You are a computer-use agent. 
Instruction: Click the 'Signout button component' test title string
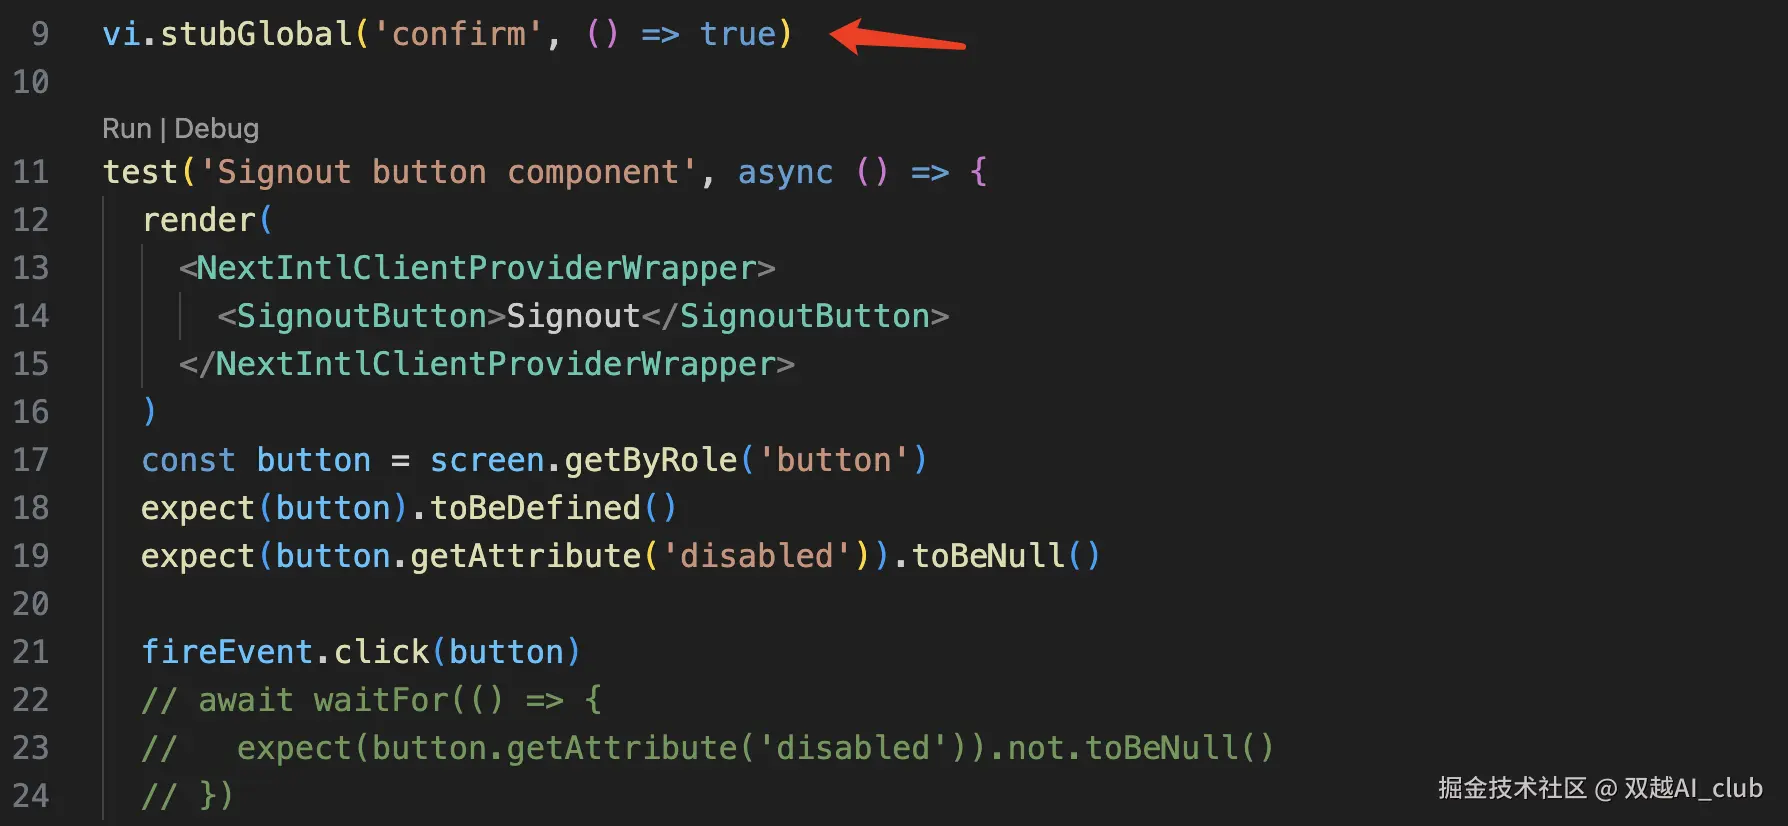coord(449,172)
